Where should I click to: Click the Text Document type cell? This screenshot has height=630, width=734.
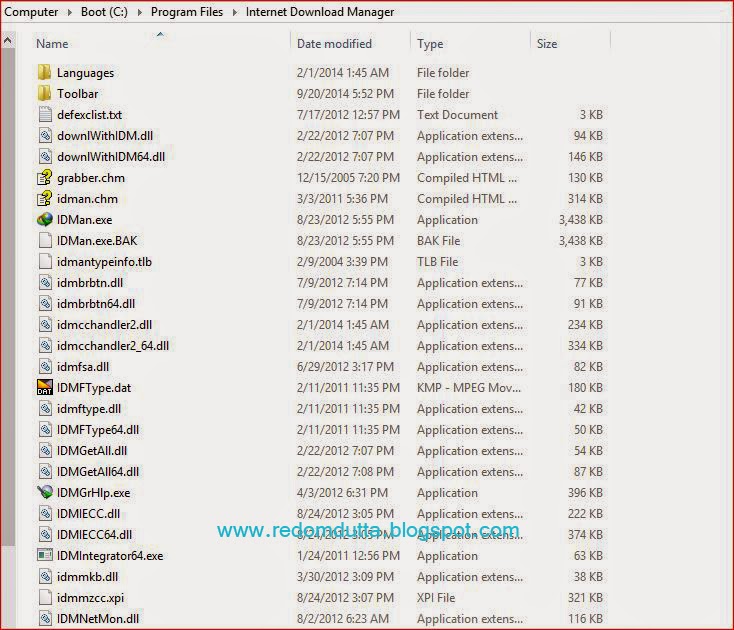[457, 115]
